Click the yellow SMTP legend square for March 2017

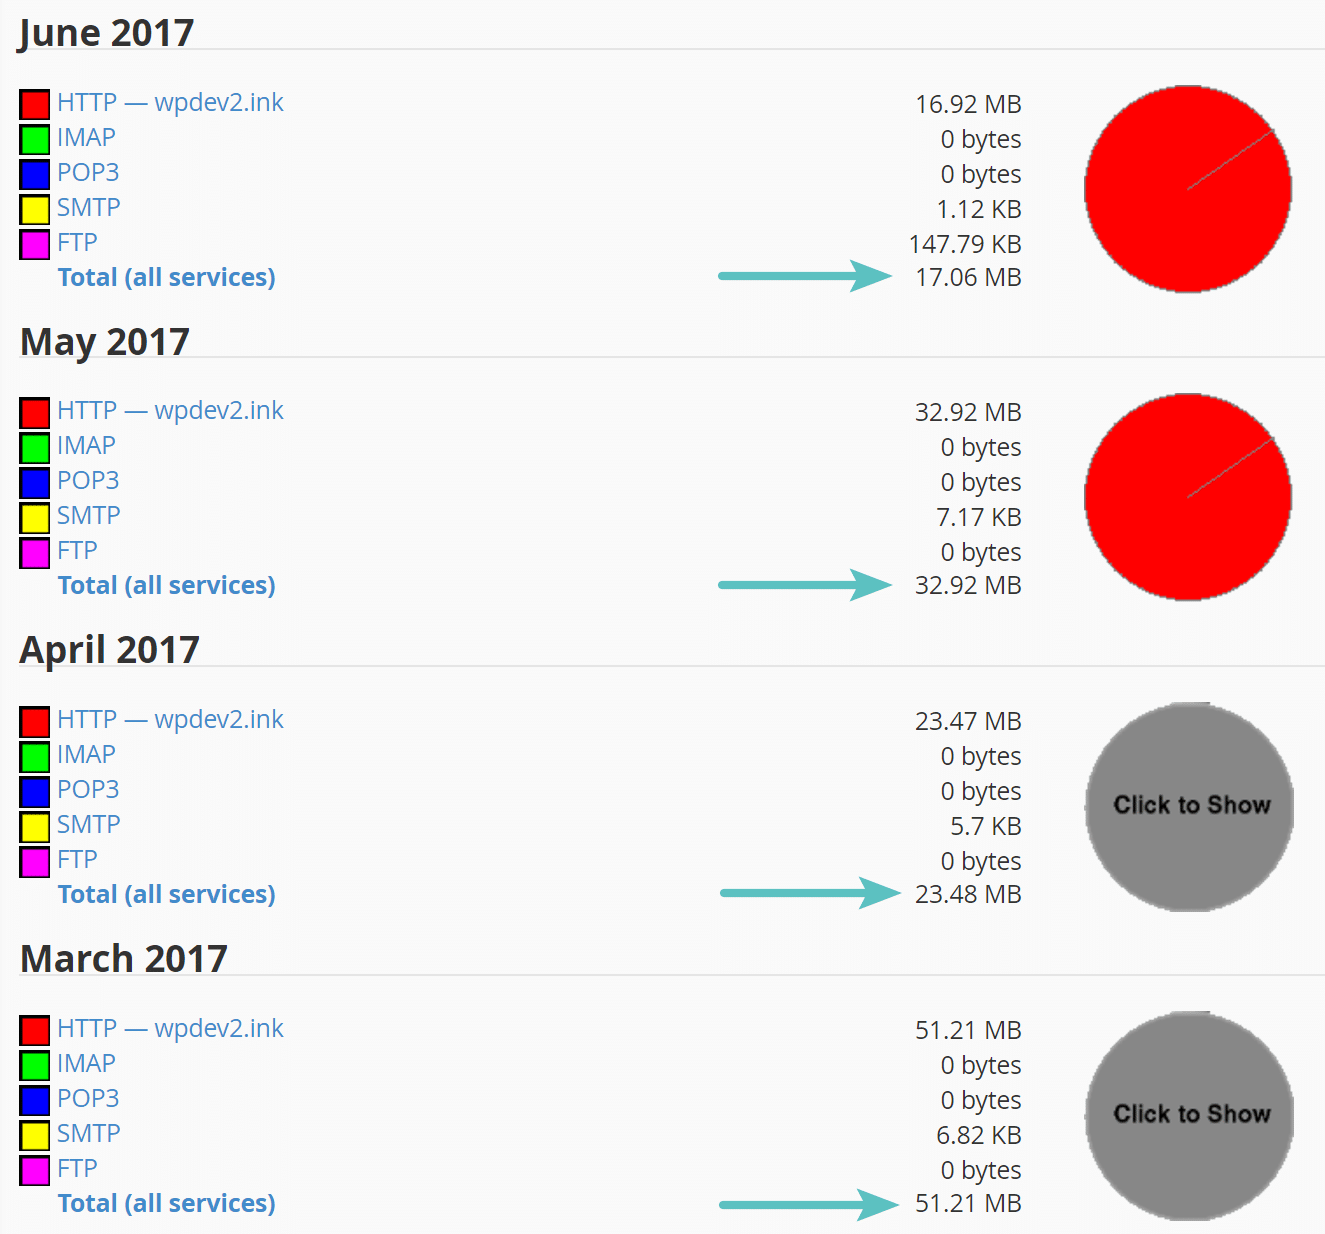point(33,1135)
